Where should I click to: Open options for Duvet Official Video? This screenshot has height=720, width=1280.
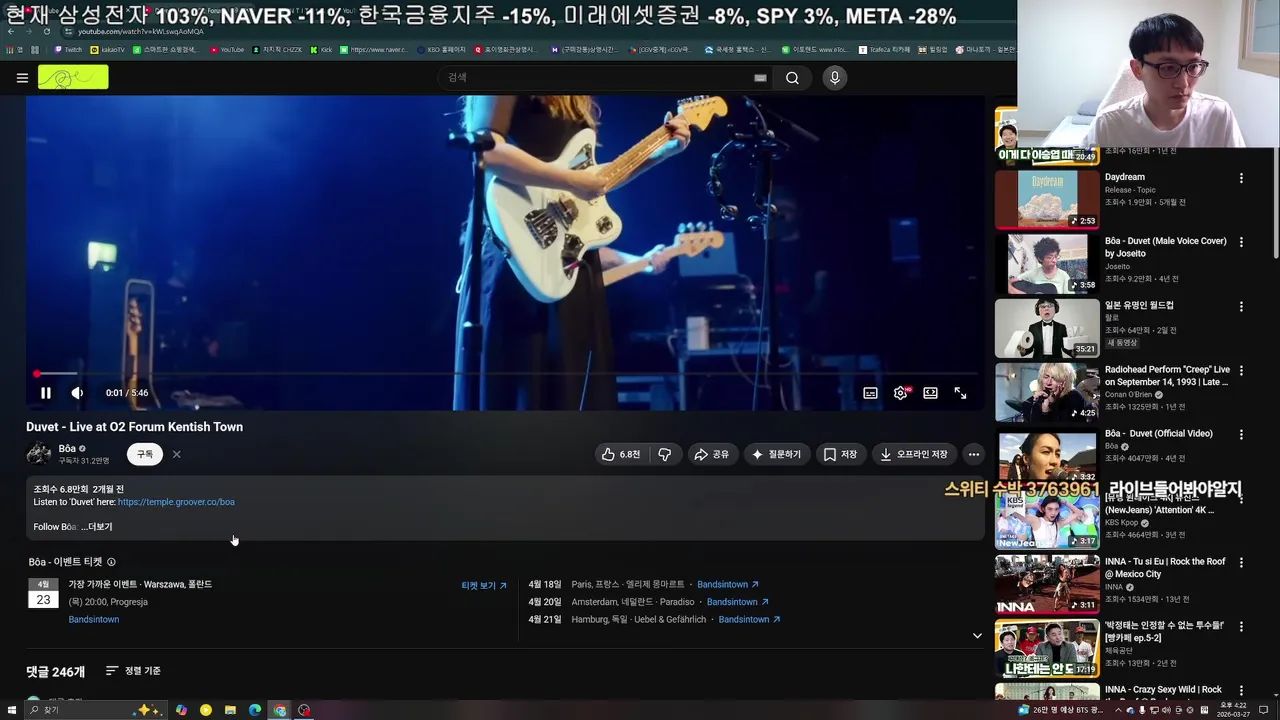[1241, 434]
